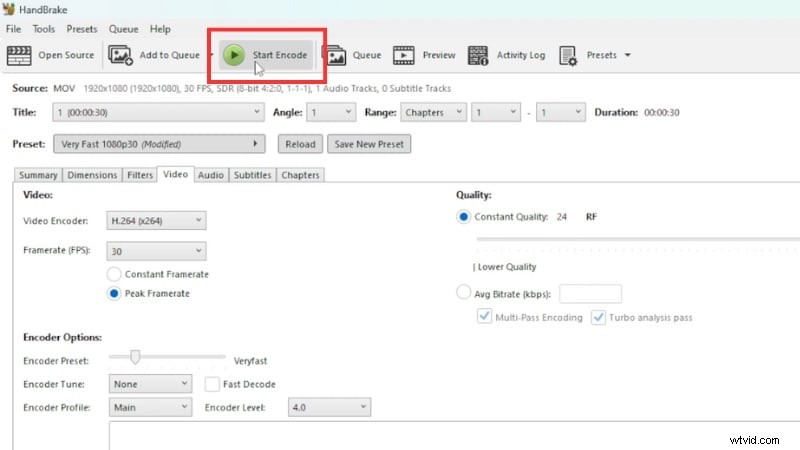Click the Presets document gear icon
Image resolution: width=800 pixels, height=450 pixels.
(x=568, y=55)
